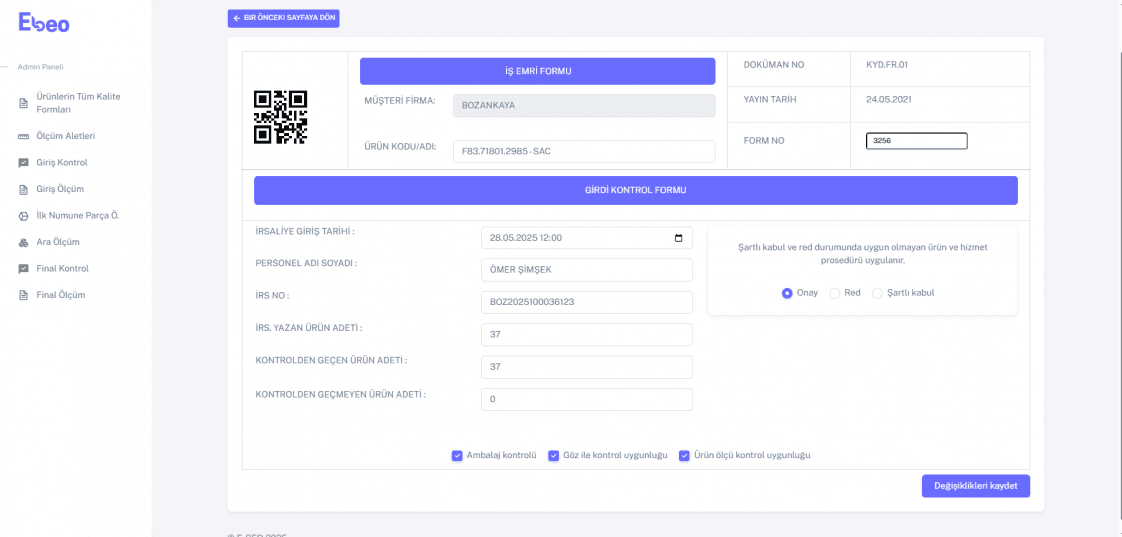Toggle the Ambalaj kontrolü checkbox

pos(457,455)
